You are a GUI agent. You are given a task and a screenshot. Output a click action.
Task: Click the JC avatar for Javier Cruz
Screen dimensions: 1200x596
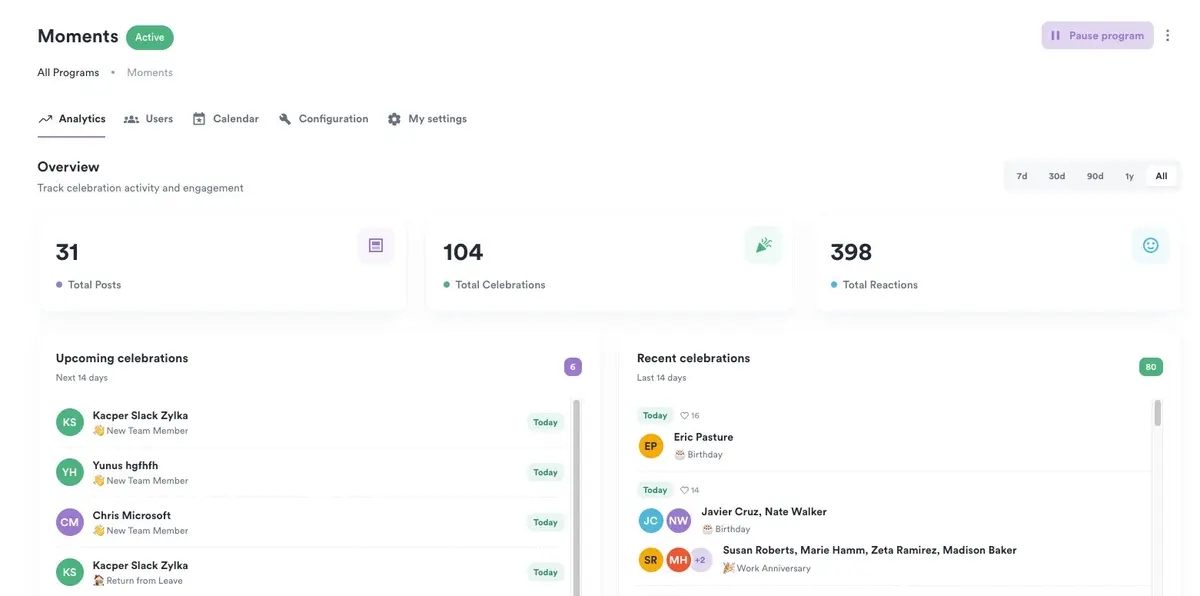(x=651, y=521)
